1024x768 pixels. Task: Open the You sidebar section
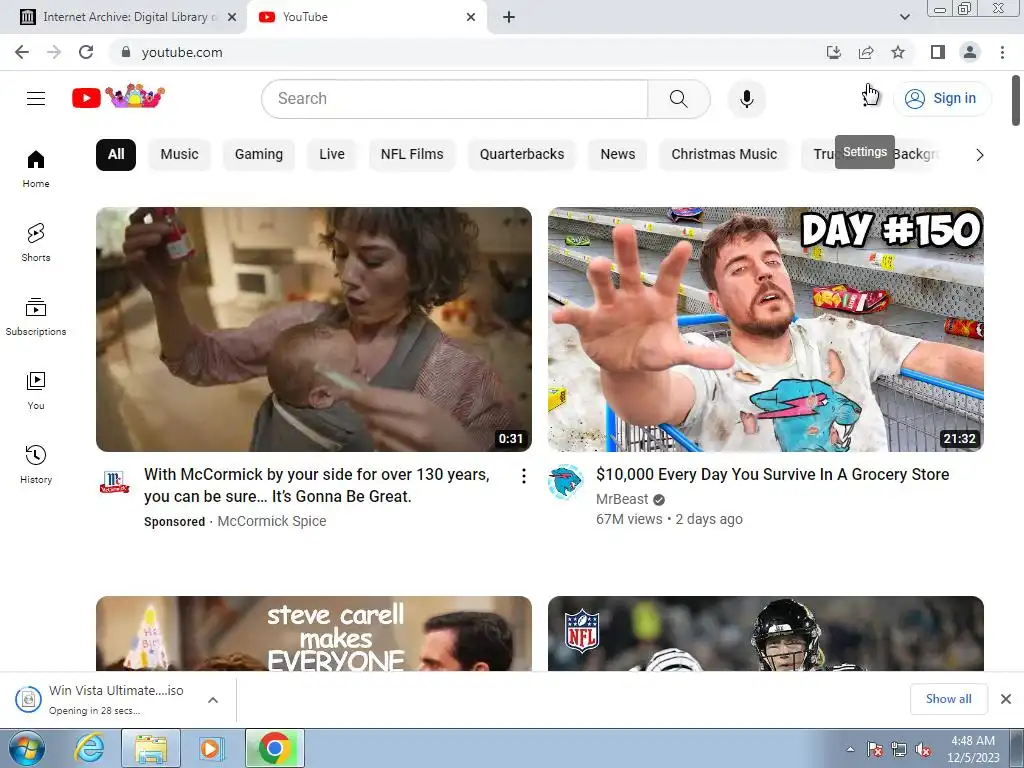(36, 391)
